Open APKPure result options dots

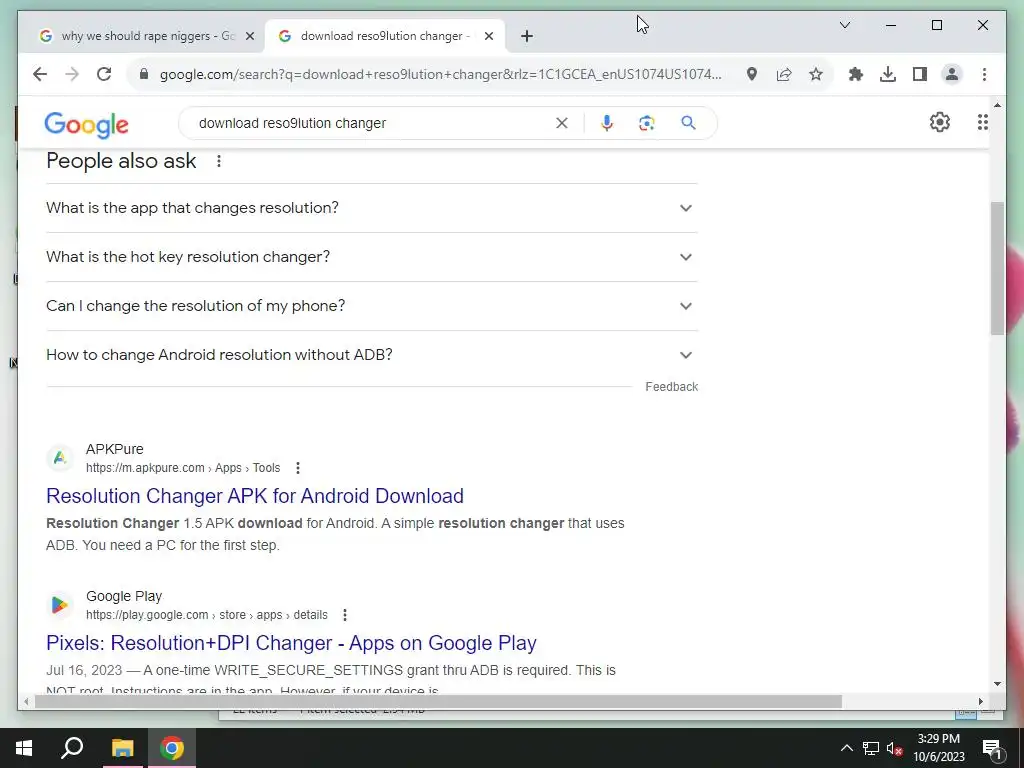pyautogui.click(x=298, y=468)
